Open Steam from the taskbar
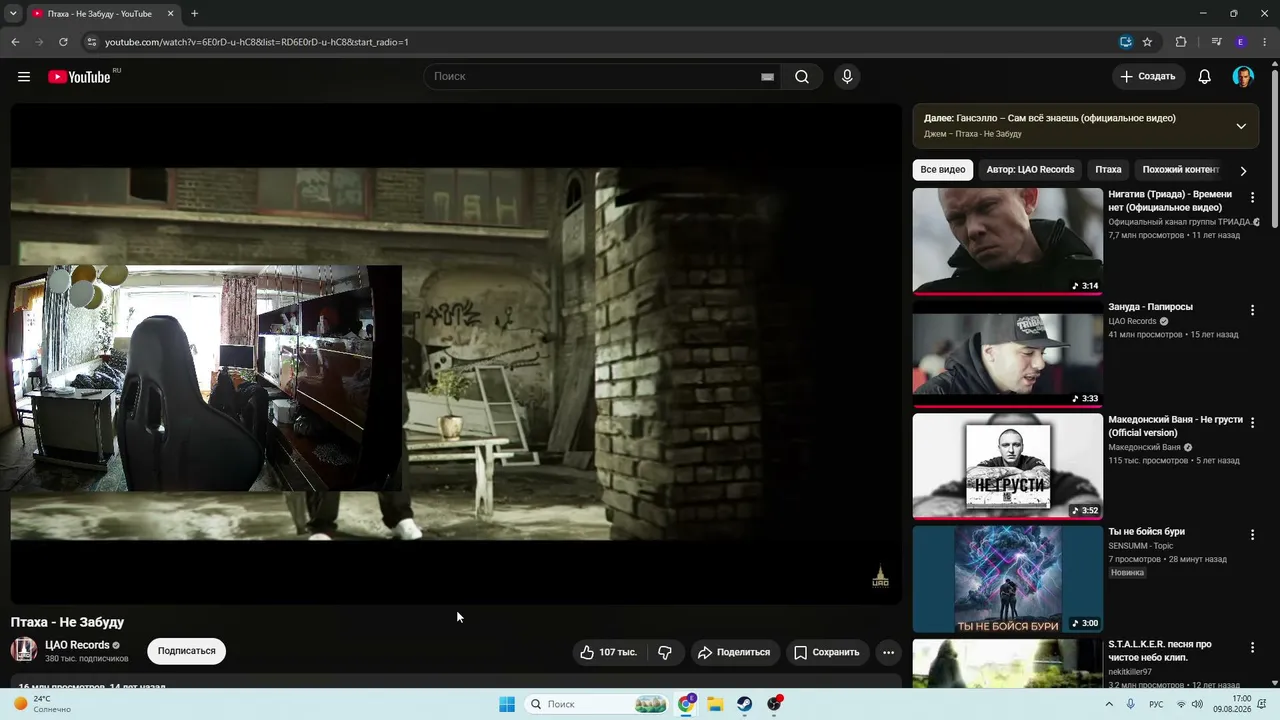1280x720 pixels. tap(745, 704)
